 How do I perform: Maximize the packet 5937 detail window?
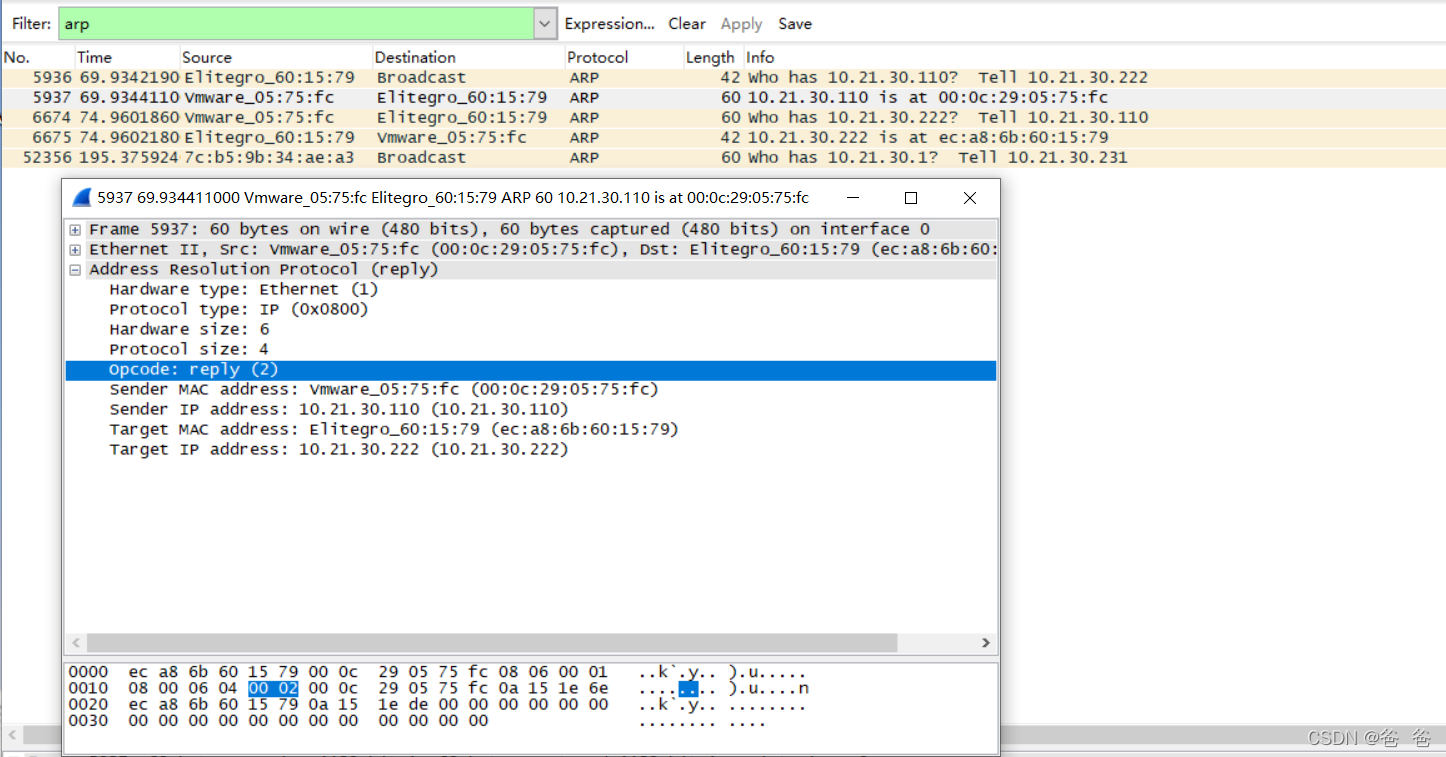(x=911, y=198)
